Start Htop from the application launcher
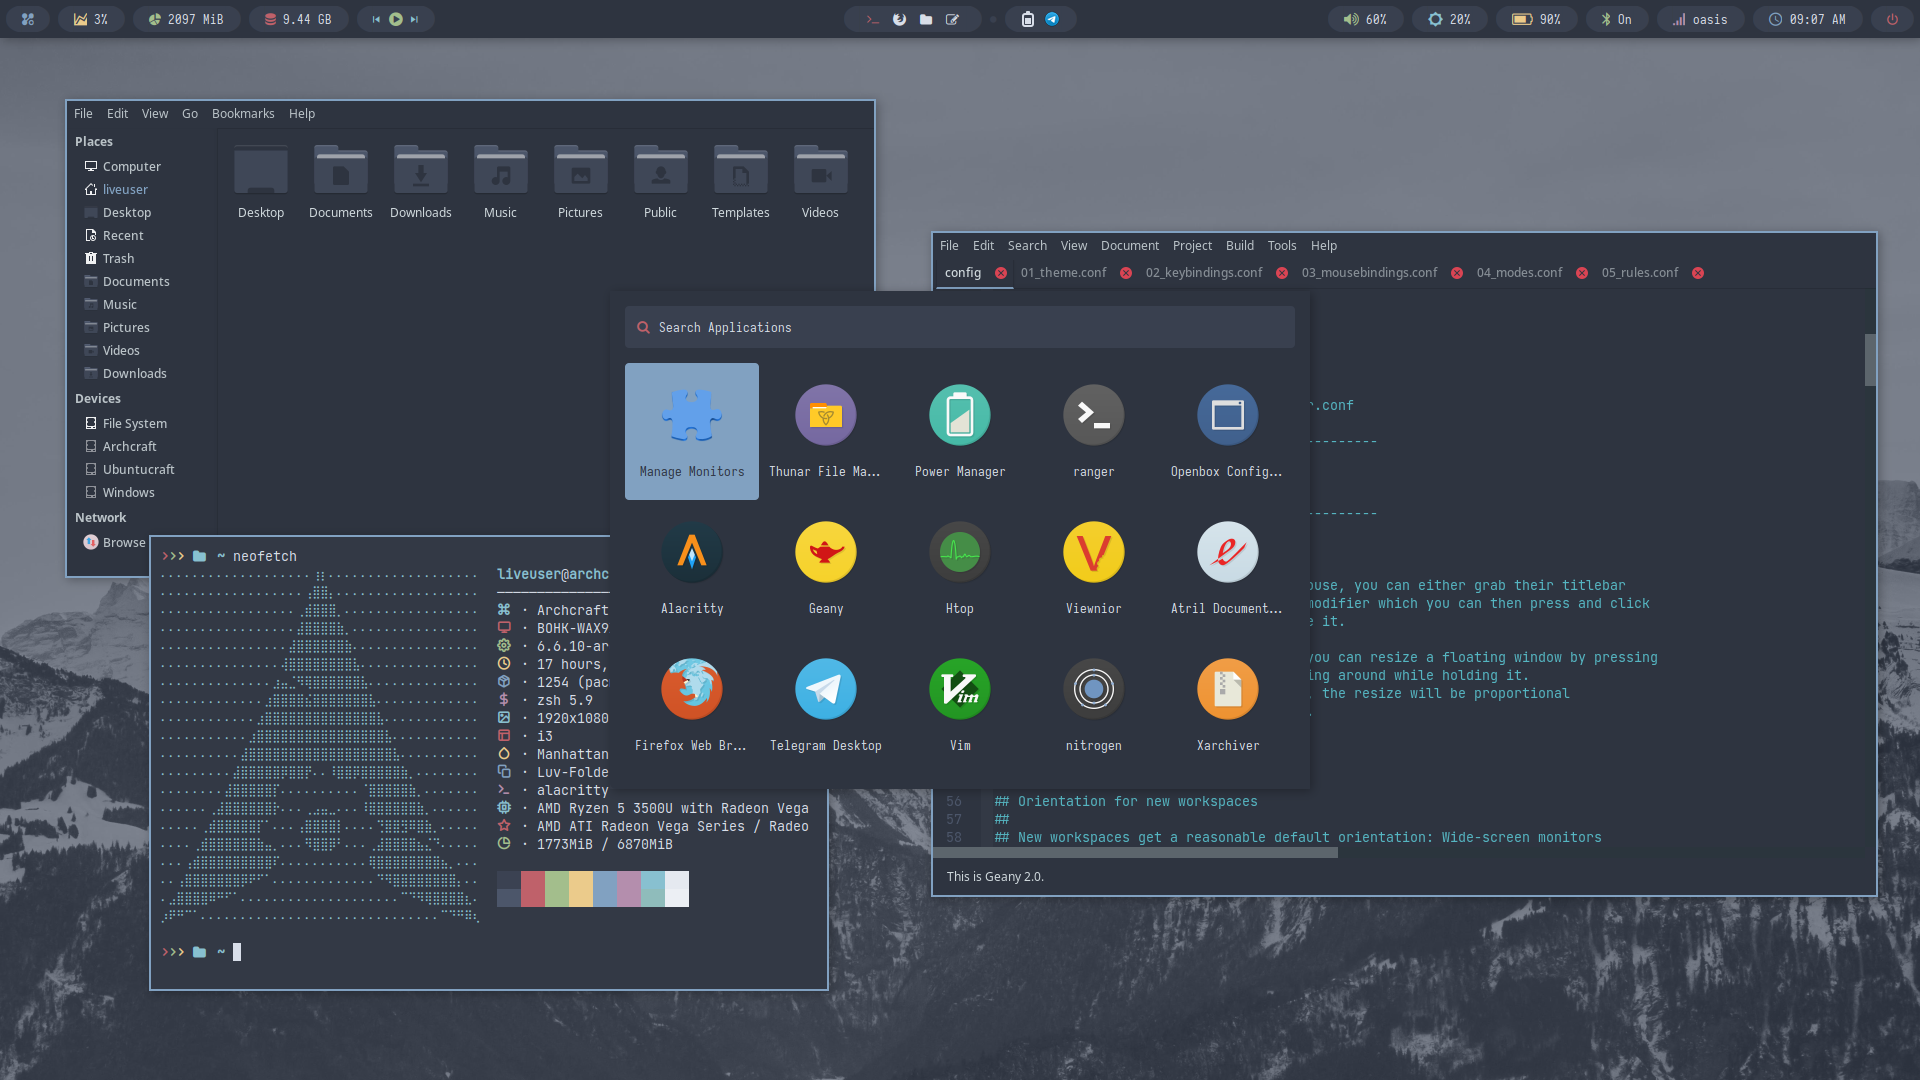 click(959, 553)
